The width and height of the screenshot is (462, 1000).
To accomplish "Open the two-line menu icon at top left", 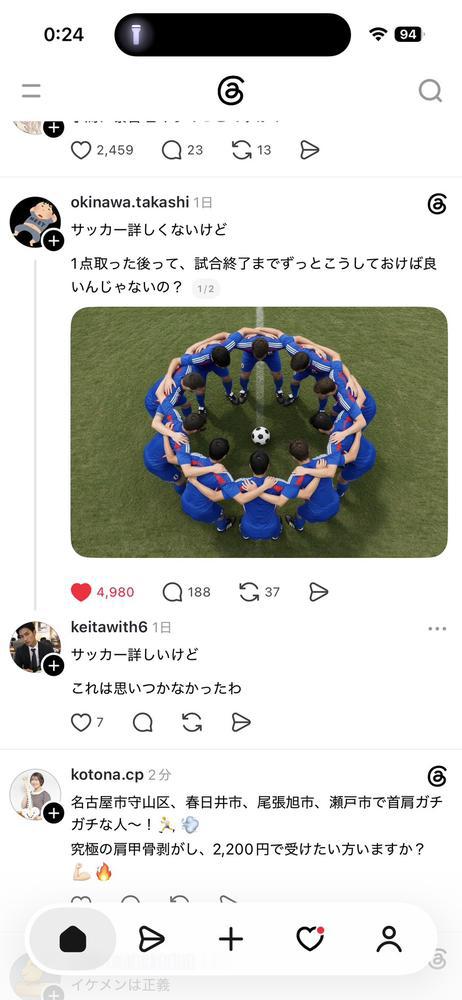I will pos(31,91).
